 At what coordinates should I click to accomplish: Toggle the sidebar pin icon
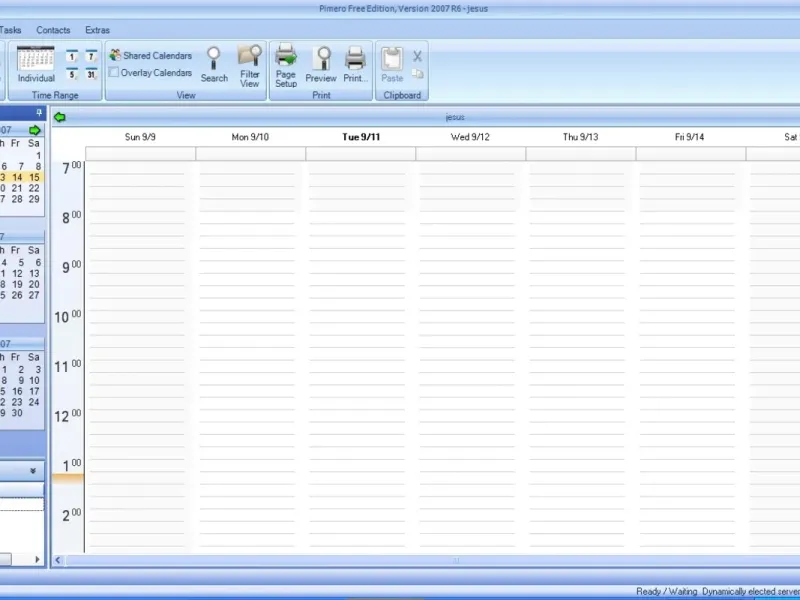tap(39, 113)
